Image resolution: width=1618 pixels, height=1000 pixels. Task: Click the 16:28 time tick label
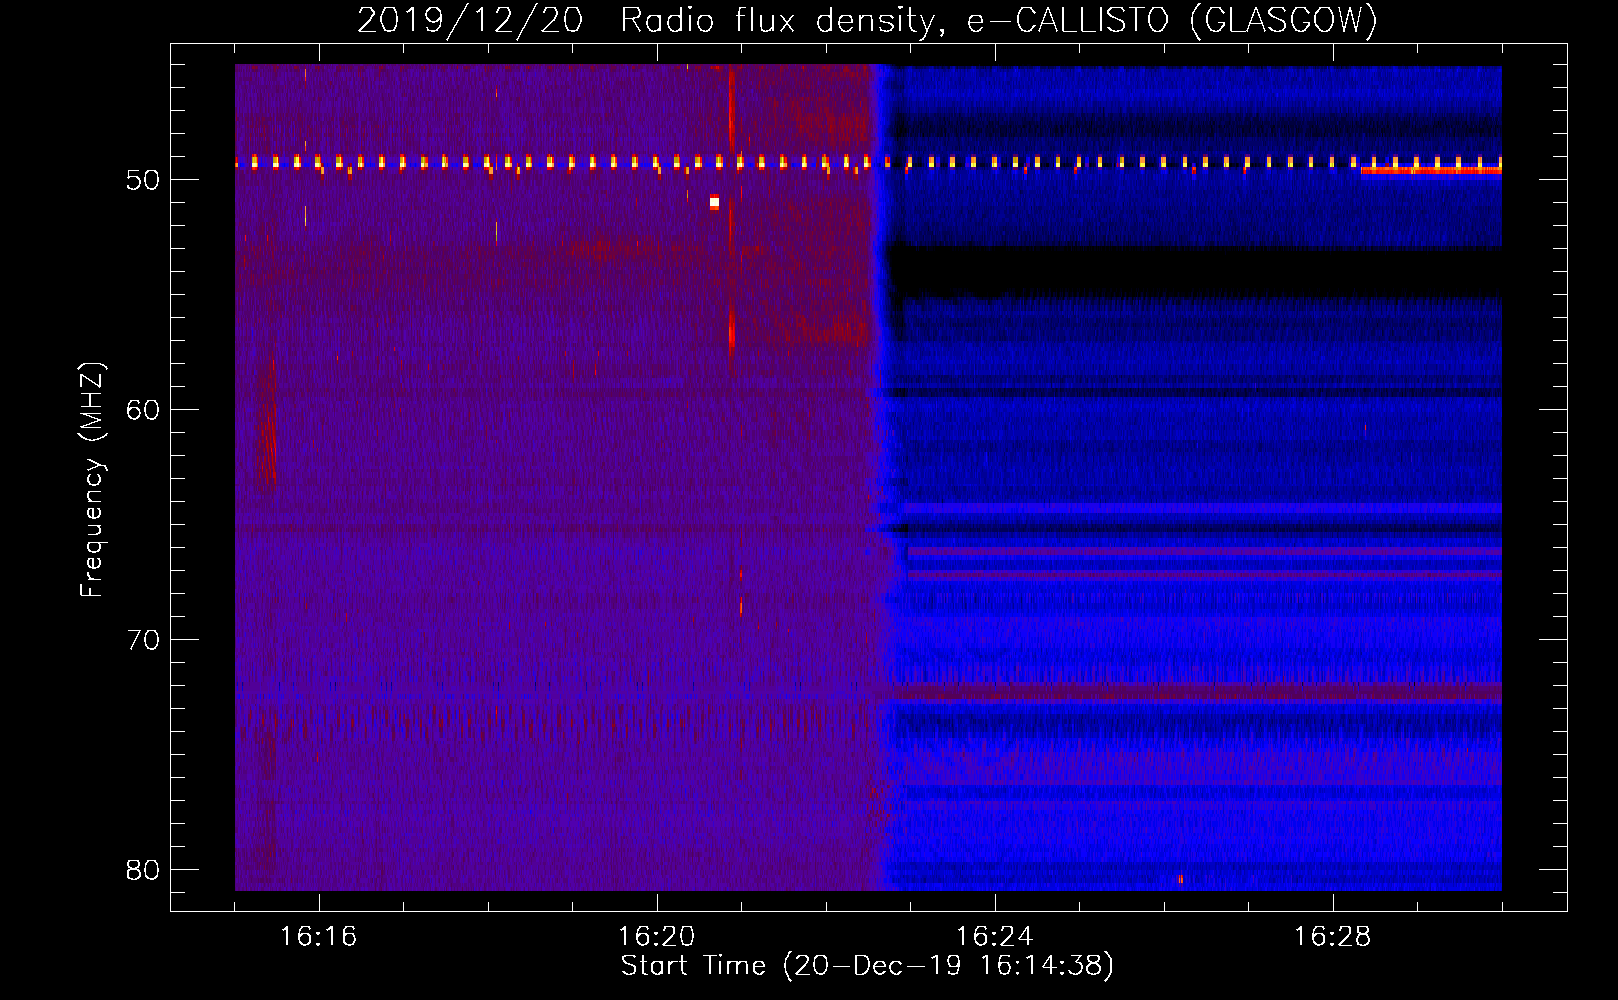click(1332, 937)
